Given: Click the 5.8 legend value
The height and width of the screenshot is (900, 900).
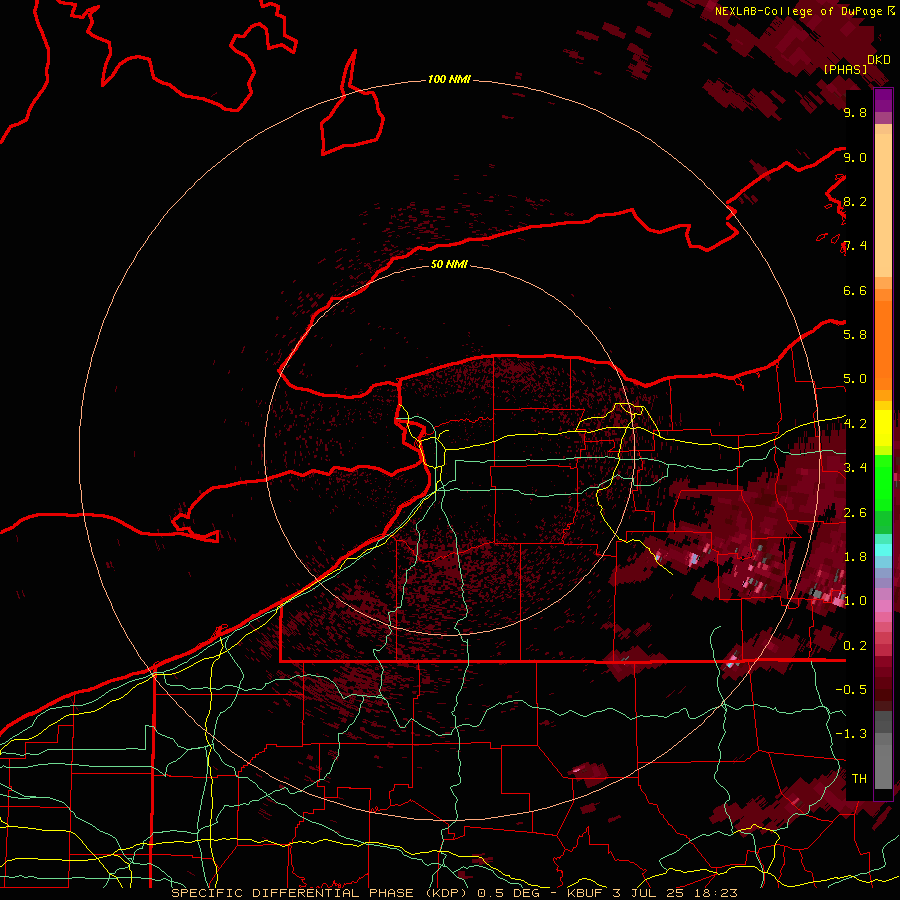Looking at the screenshot, I should click(855, 335).
